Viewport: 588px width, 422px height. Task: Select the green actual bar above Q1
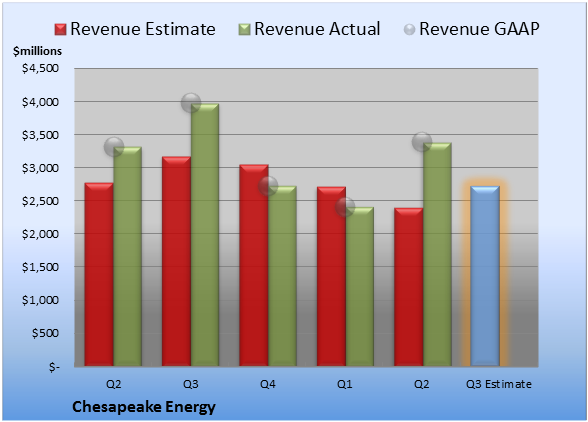(x=360, y=286)
